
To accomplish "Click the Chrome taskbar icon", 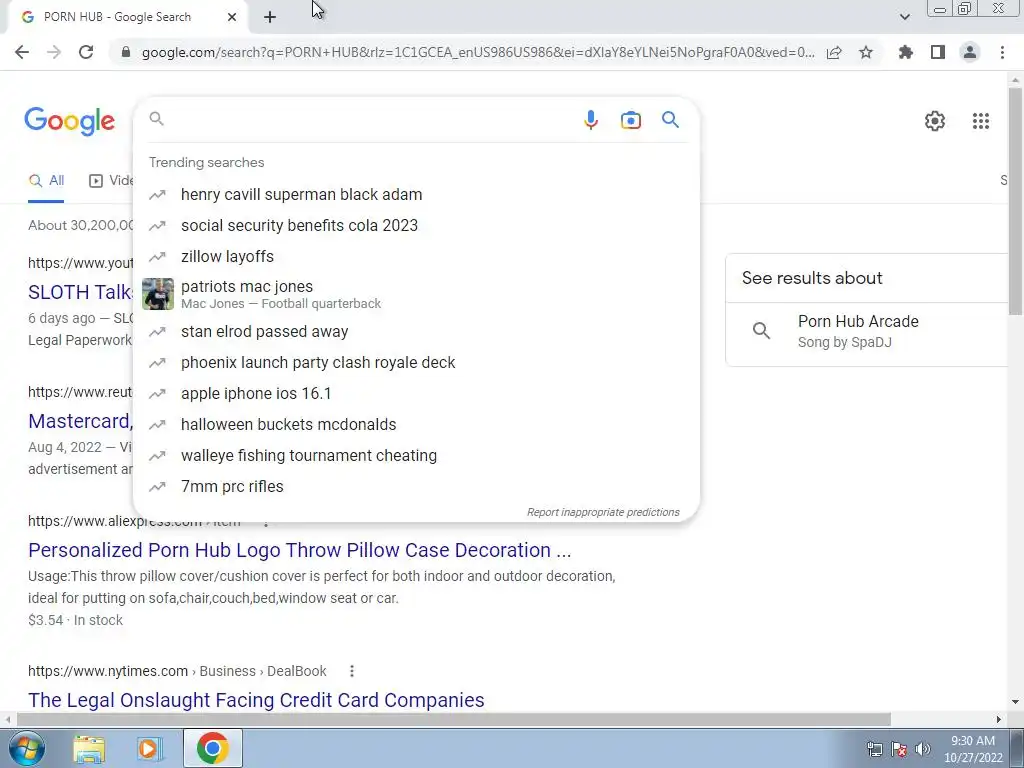I will 212,748.
